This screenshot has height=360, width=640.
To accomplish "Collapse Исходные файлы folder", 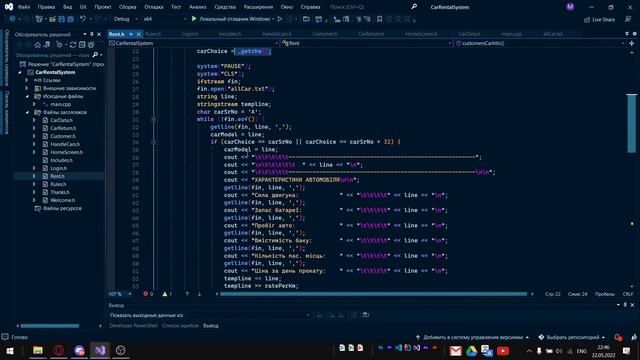I will coord(27,96).
